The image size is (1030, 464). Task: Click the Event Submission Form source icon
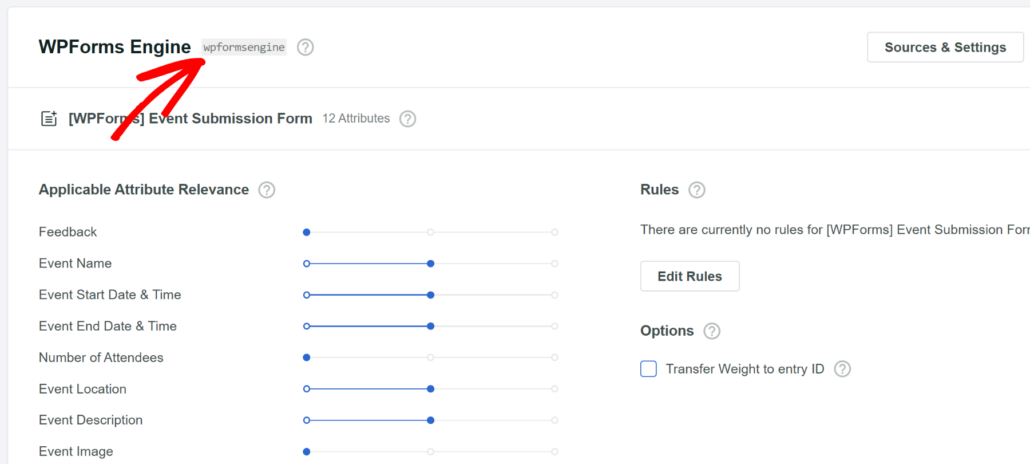48,119
